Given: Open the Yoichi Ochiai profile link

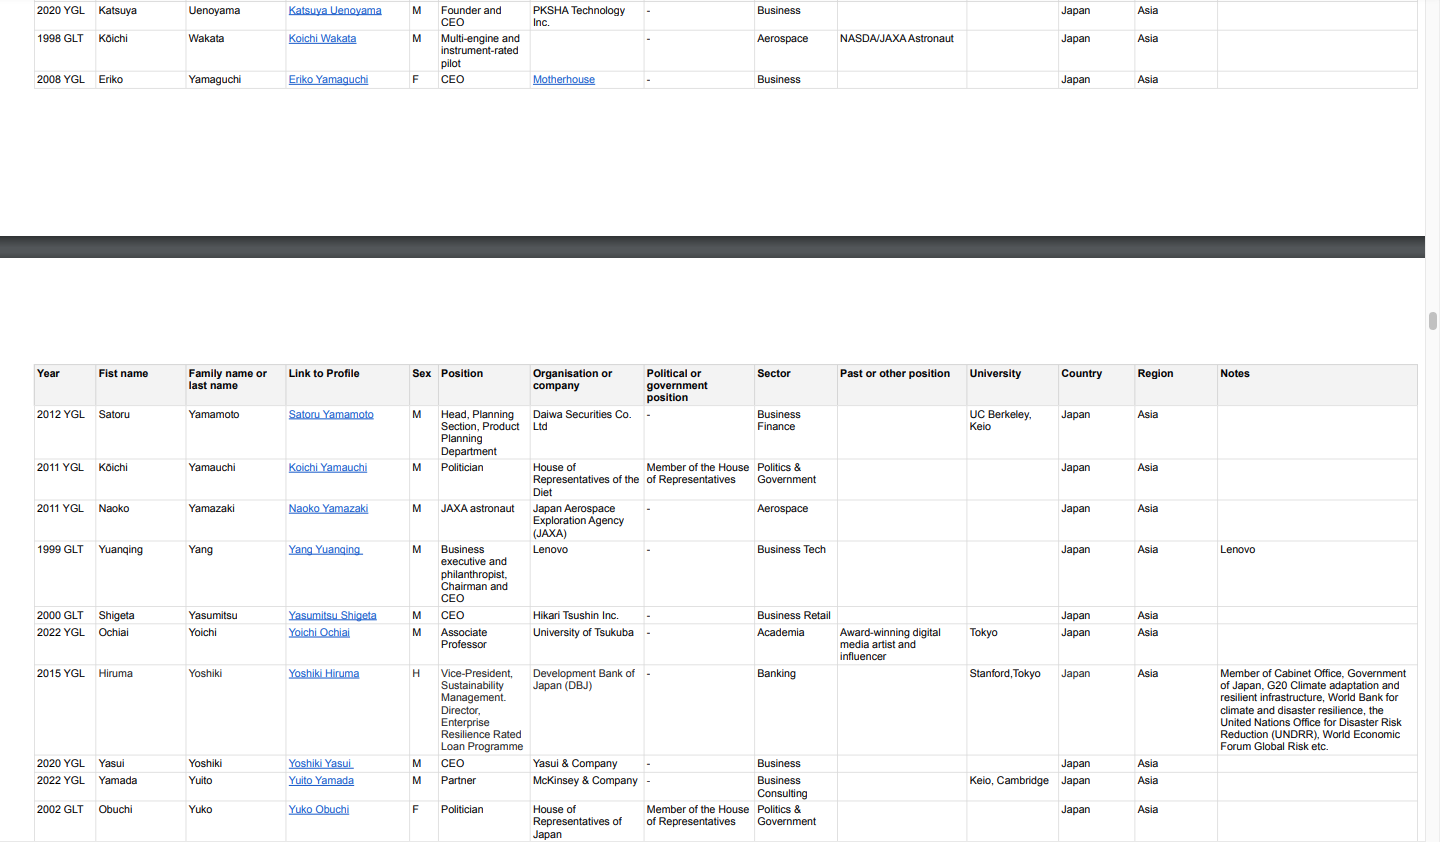Looking at the screenshot, I should pos(319,633).
